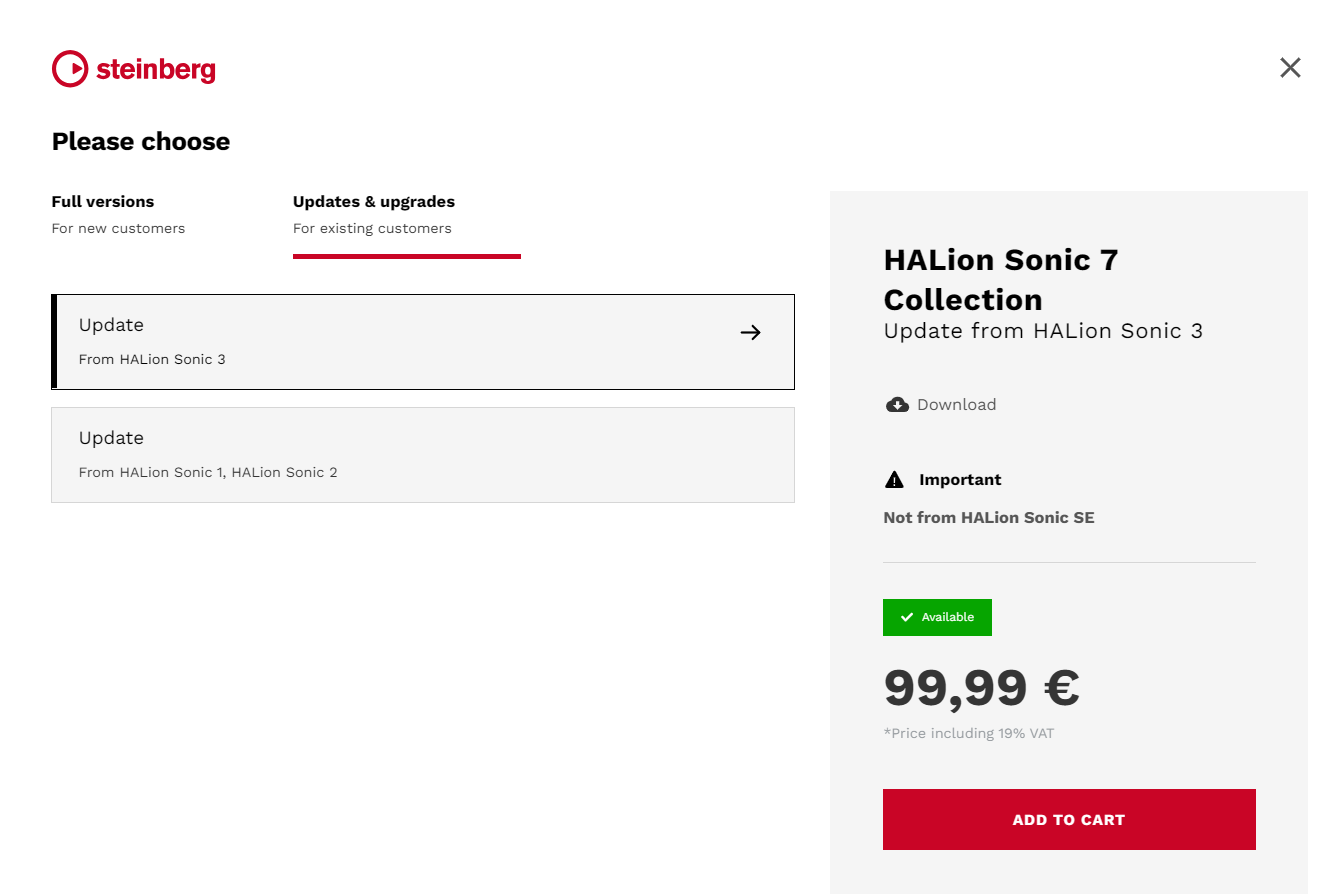Click the Important notice heading
This screenshot has width=1343, height=894.
click(960, 480)
